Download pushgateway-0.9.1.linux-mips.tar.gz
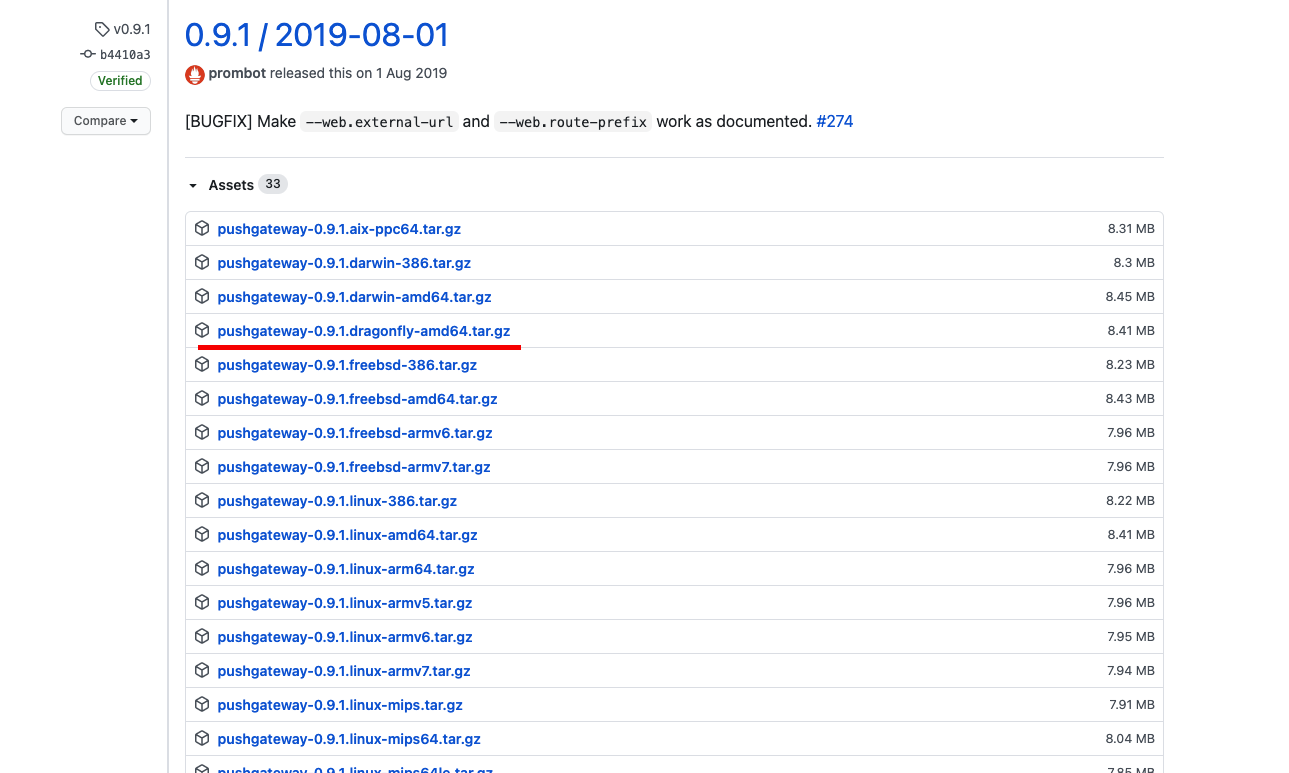Viewport: 1289px width, 773px height. pyautogui.click(x=340, y=705)
